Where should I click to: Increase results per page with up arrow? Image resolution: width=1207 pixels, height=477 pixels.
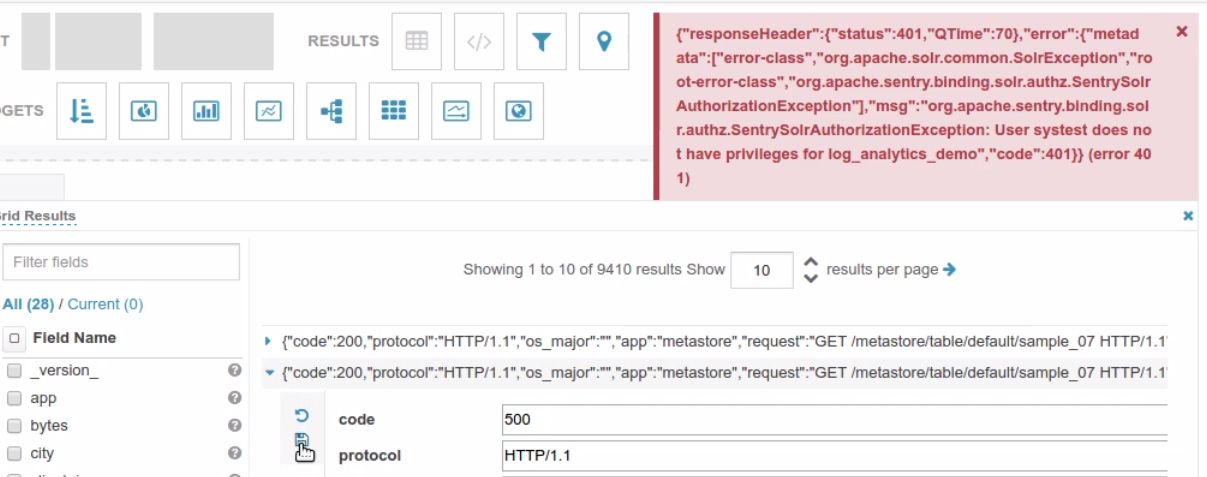811,263
